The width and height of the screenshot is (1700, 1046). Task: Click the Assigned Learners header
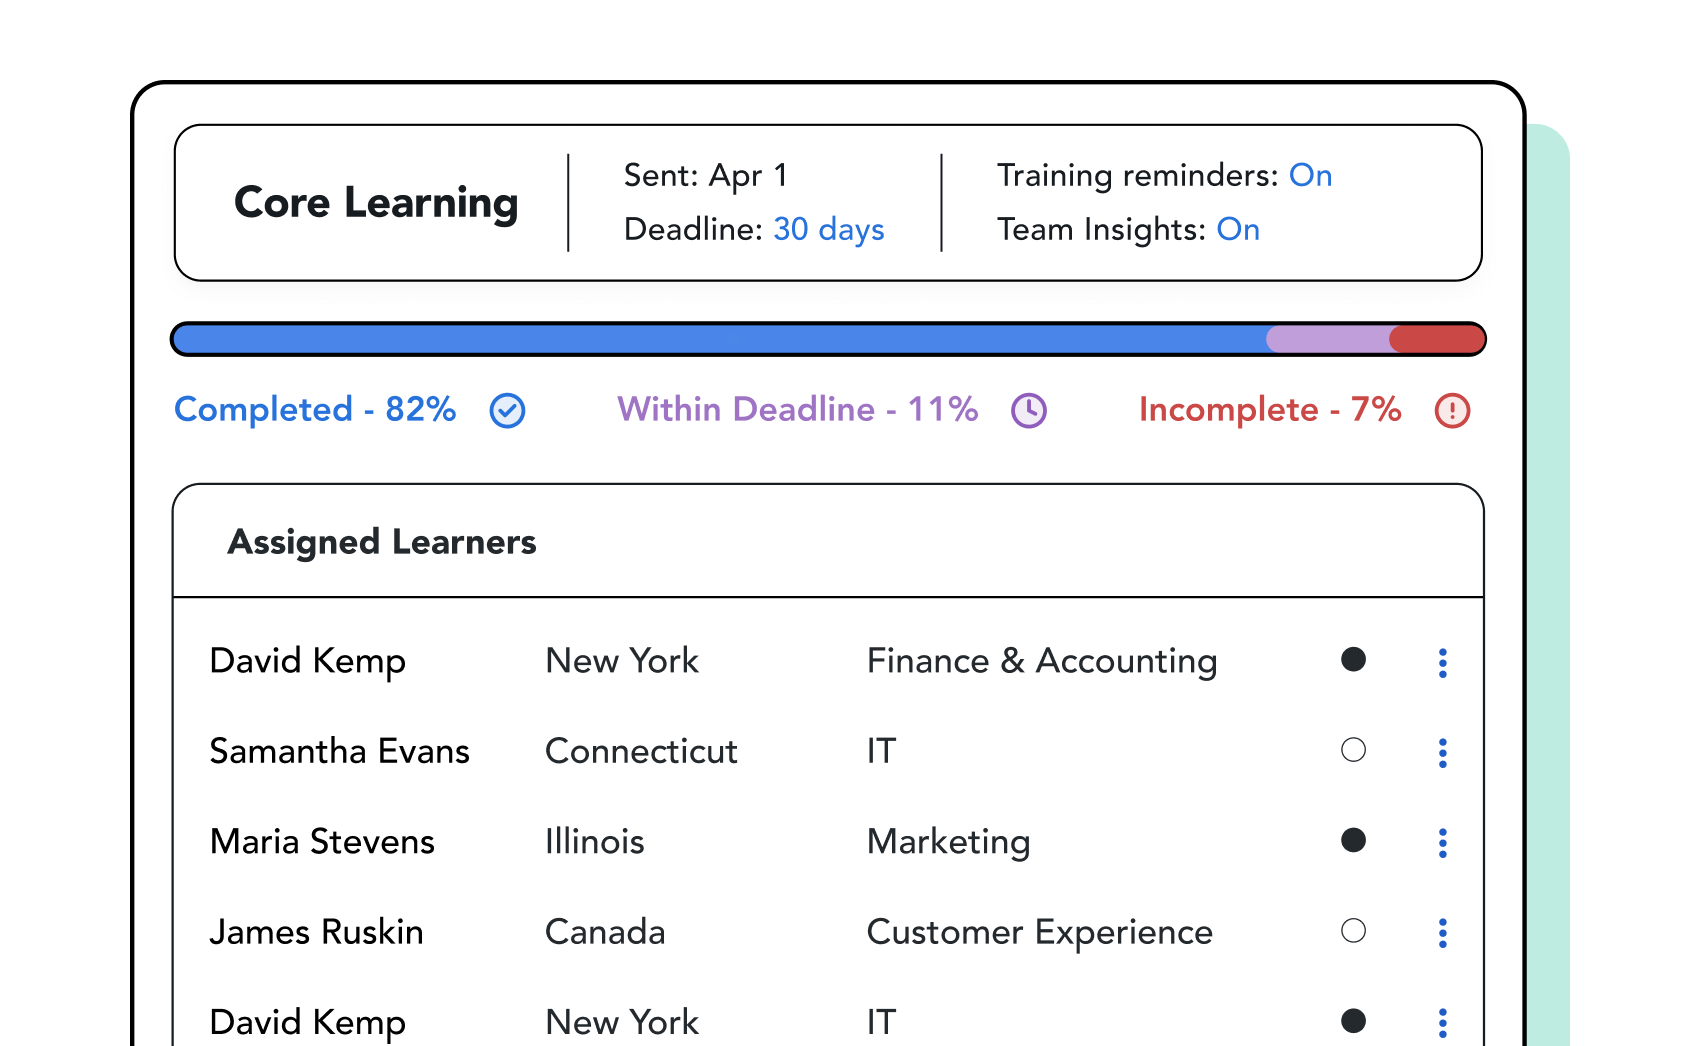(382, 542)
